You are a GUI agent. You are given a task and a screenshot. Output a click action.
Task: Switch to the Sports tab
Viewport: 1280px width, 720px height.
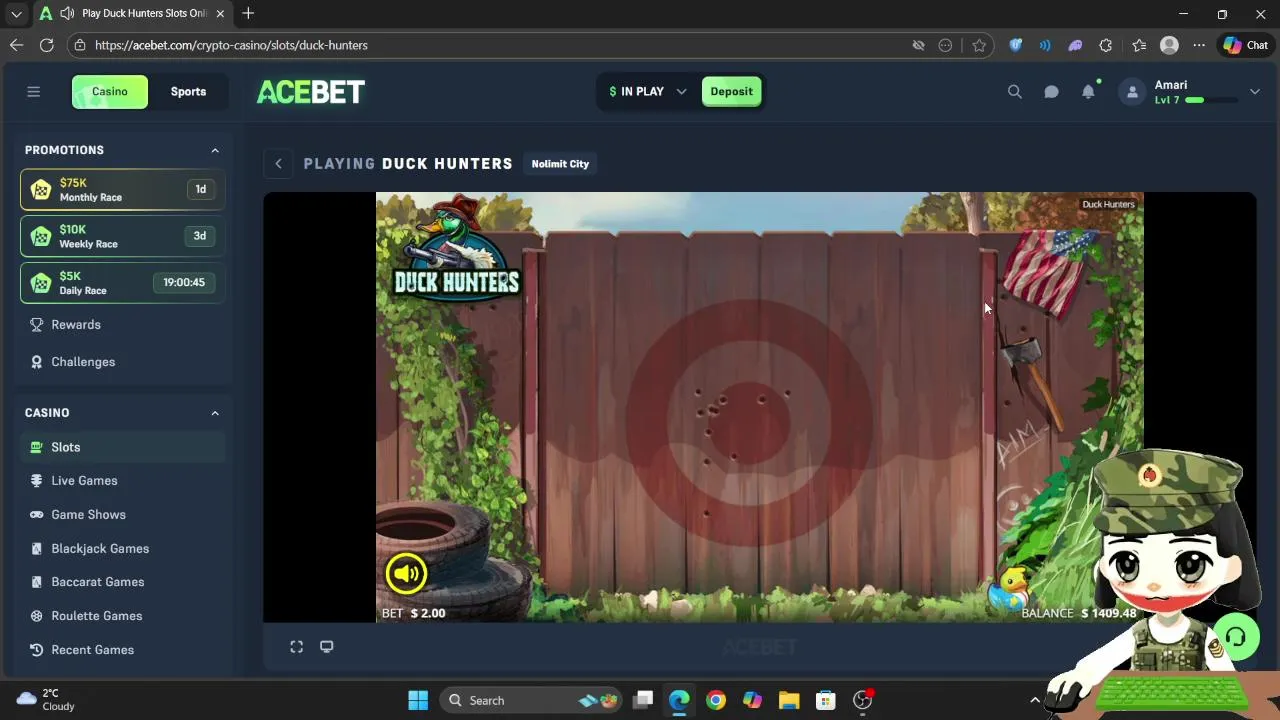(x=188, y=92)
